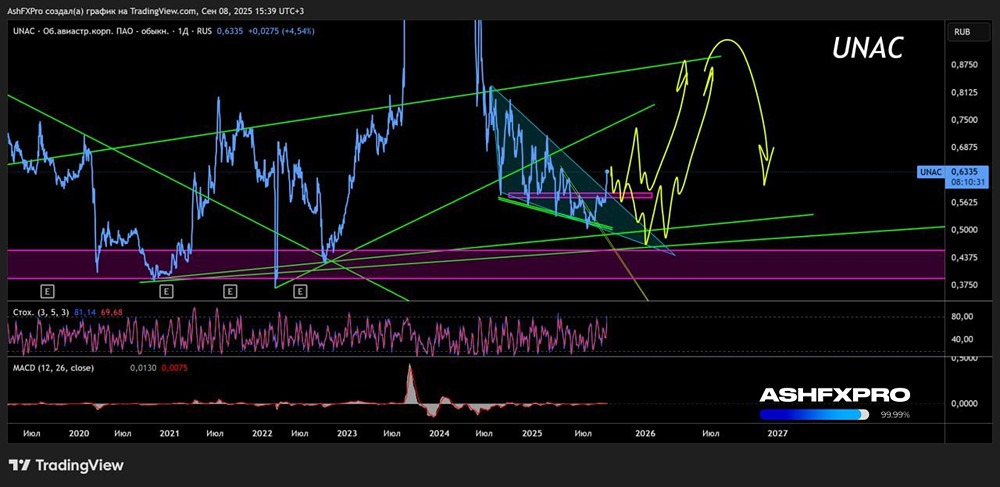Select the UNAC symbol name in legend
Screen dimensions: 1000x487
pyautogui.click(x=22, y=31)
